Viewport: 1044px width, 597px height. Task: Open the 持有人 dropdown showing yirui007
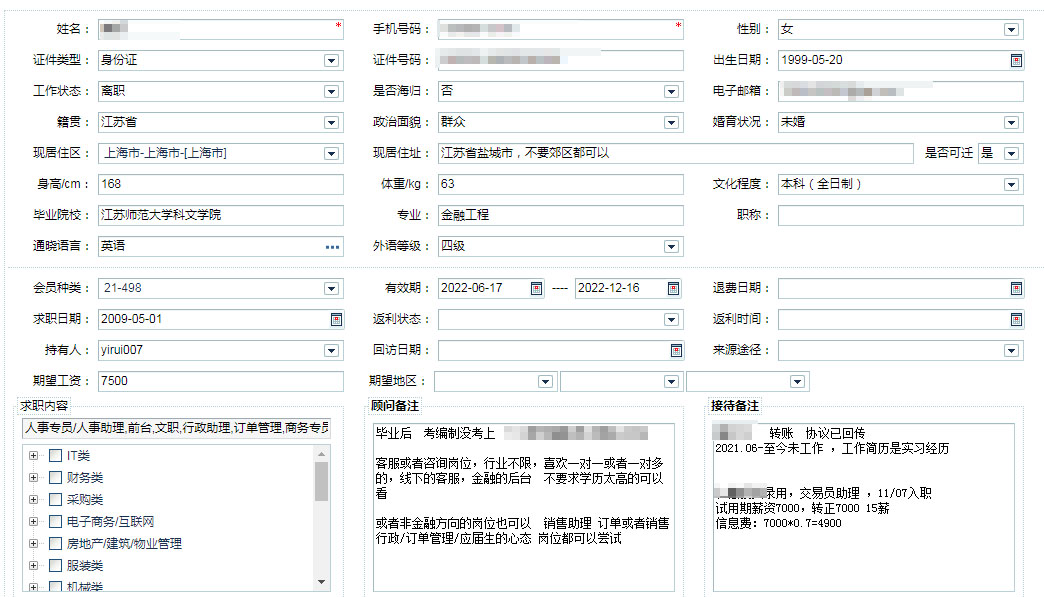click(331, 350)
